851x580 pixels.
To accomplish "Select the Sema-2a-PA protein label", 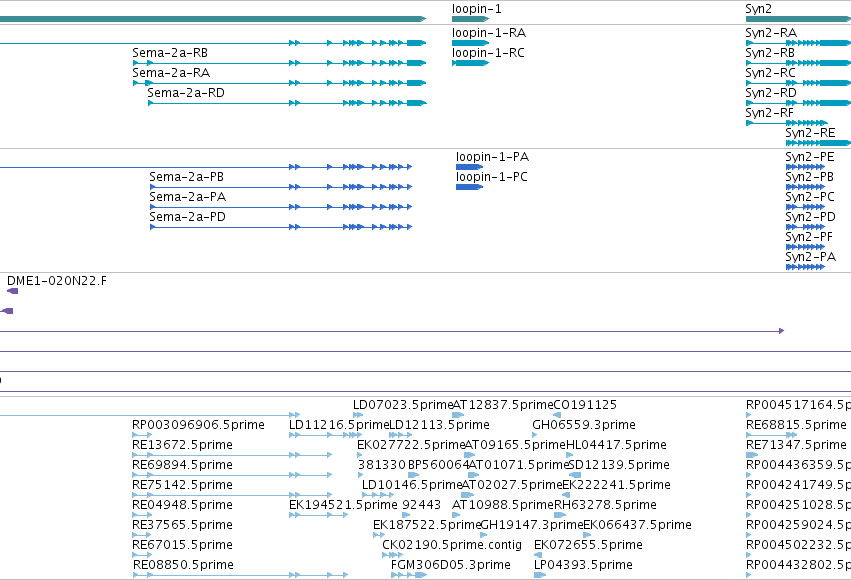I will (188, 197).
